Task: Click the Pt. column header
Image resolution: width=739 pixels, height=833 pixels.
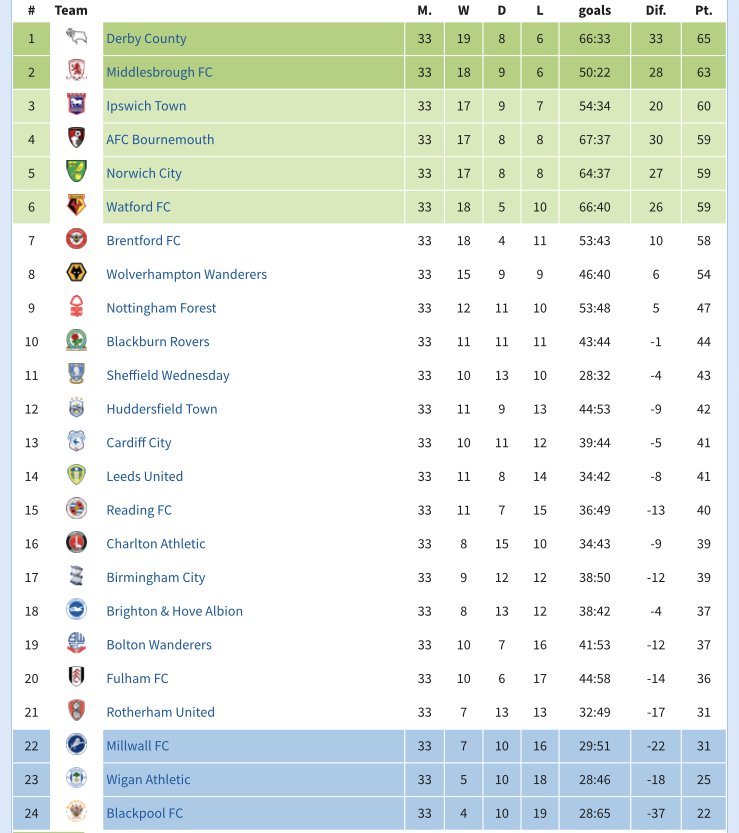Action: tap(703, 11)
